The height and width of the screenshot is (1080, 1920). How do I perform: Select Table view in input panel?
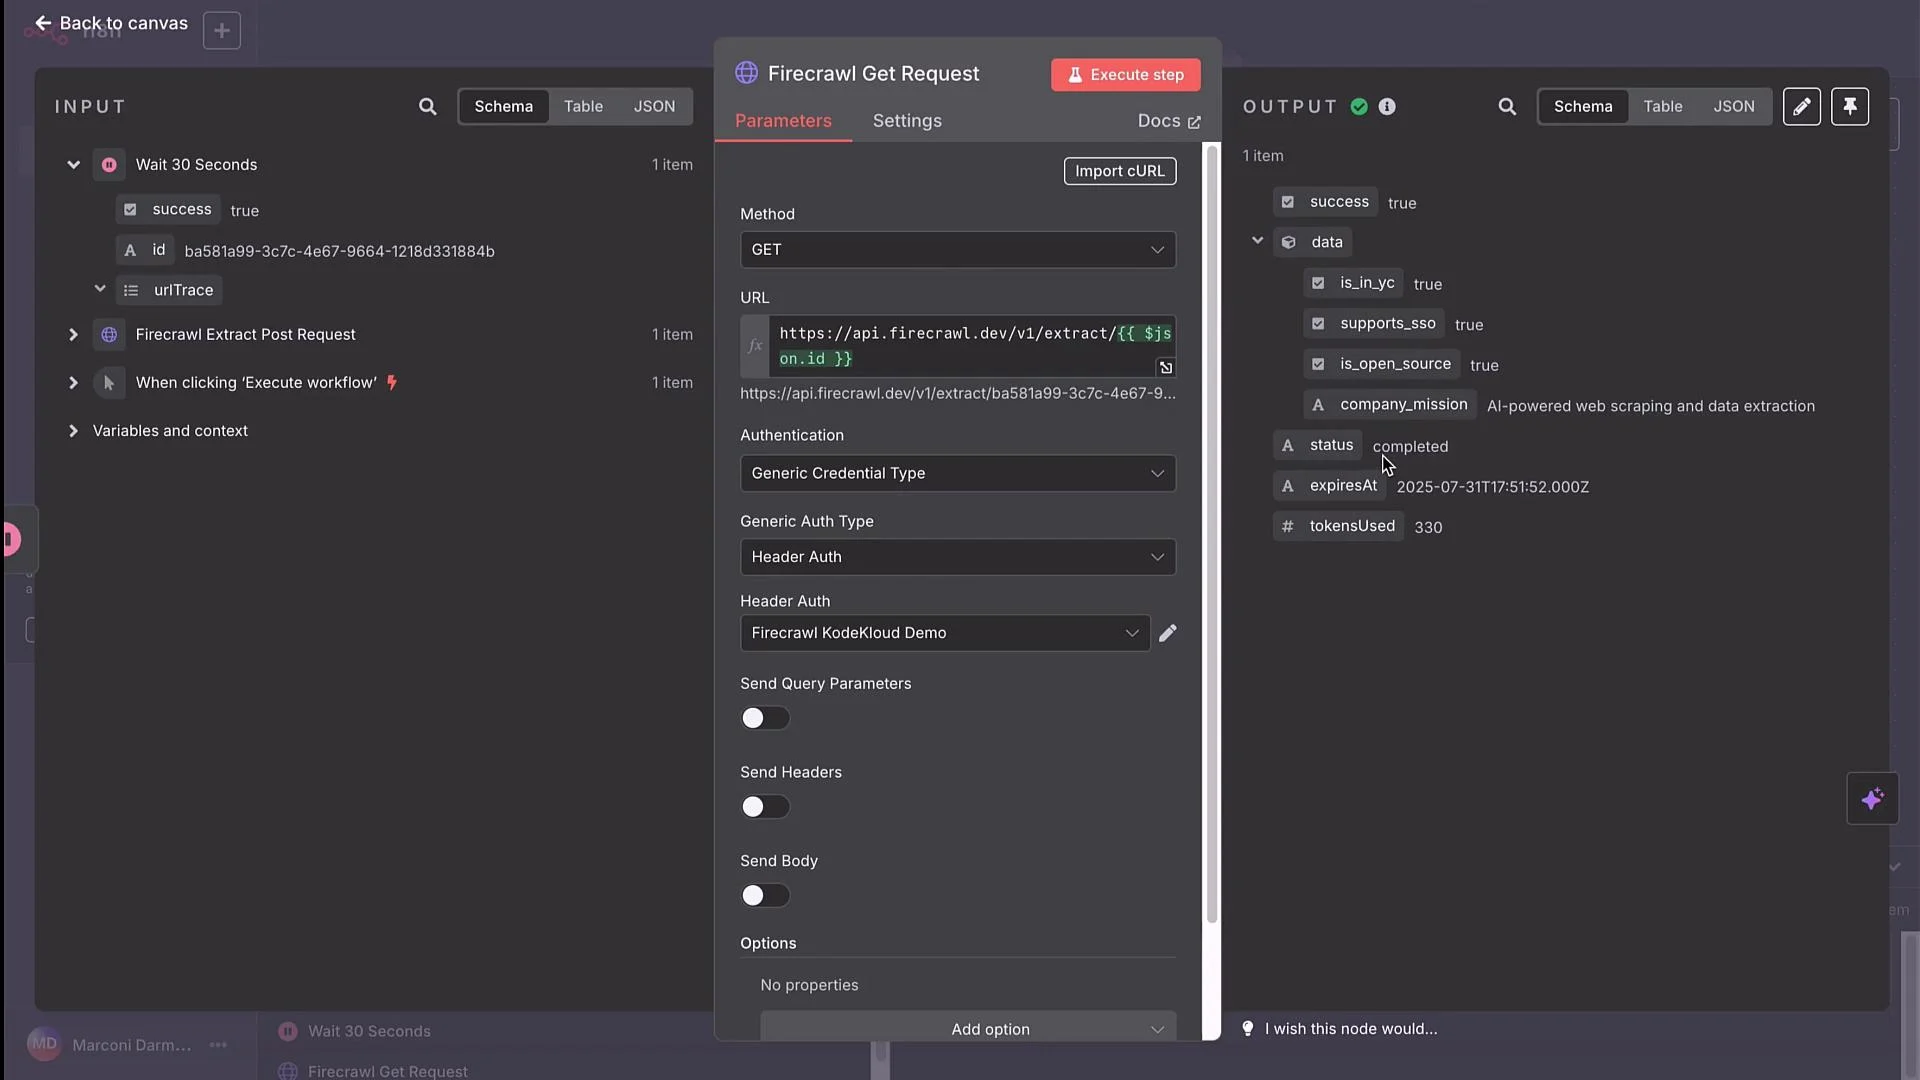583,106
